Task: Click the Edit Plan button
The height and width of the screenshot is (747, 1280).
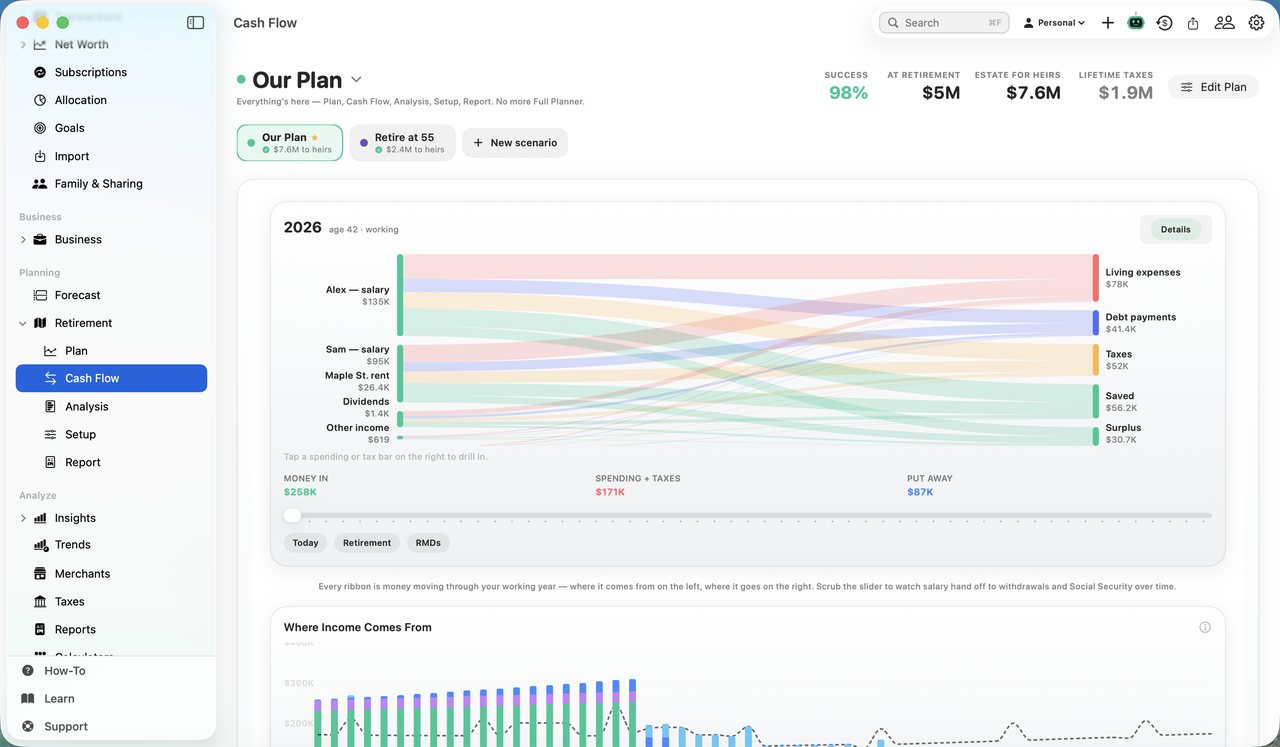Action: point(1213,87)
